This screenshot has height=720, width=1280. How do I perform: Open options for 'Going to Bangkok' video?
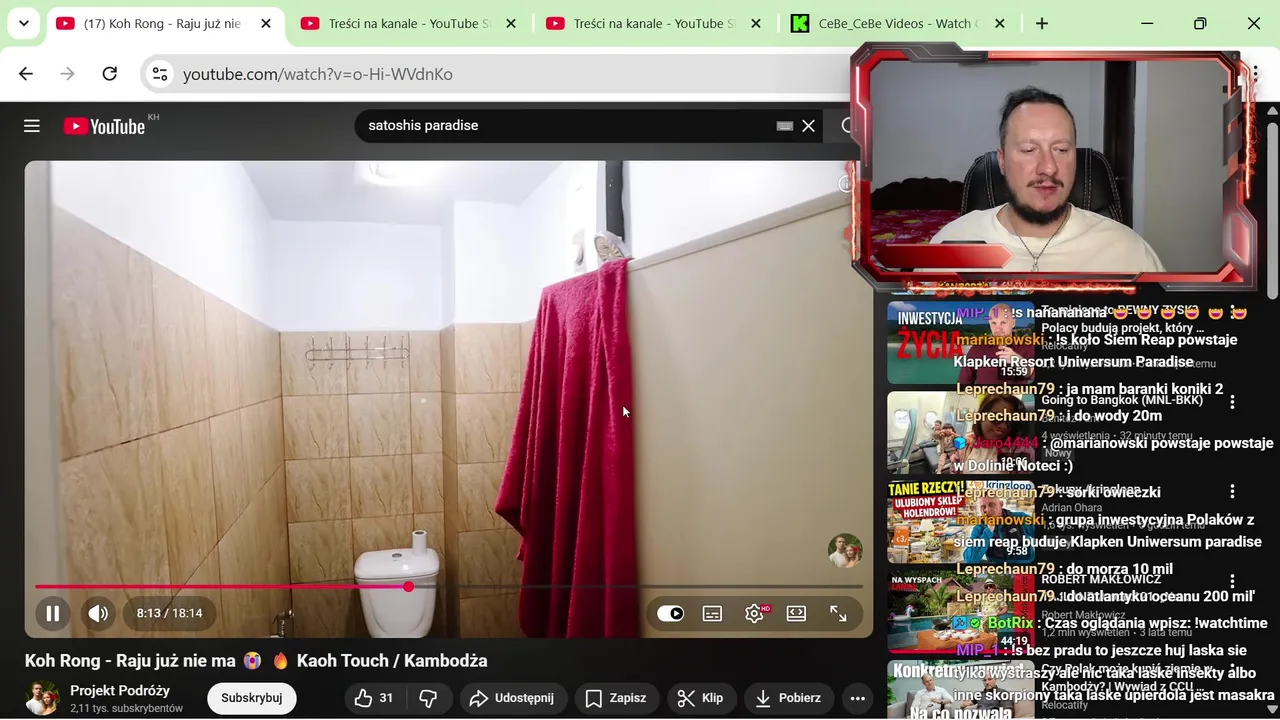coord(1232,402)
